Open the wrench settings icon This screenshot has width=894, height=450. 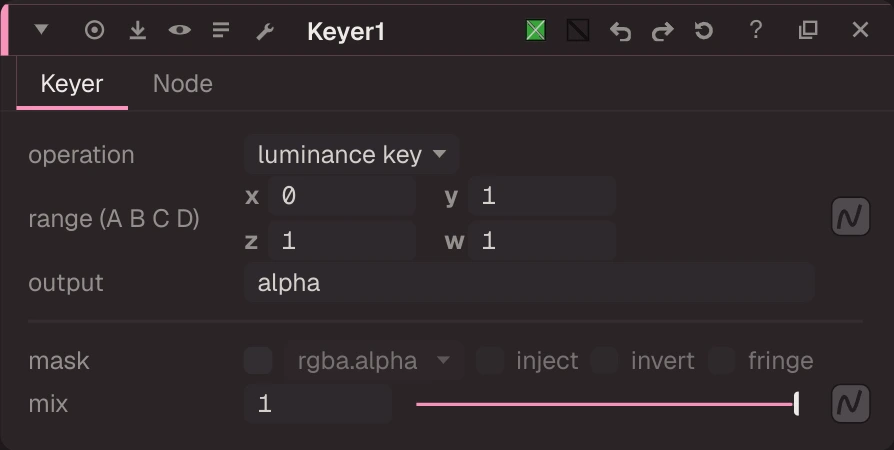coord(265,31)
